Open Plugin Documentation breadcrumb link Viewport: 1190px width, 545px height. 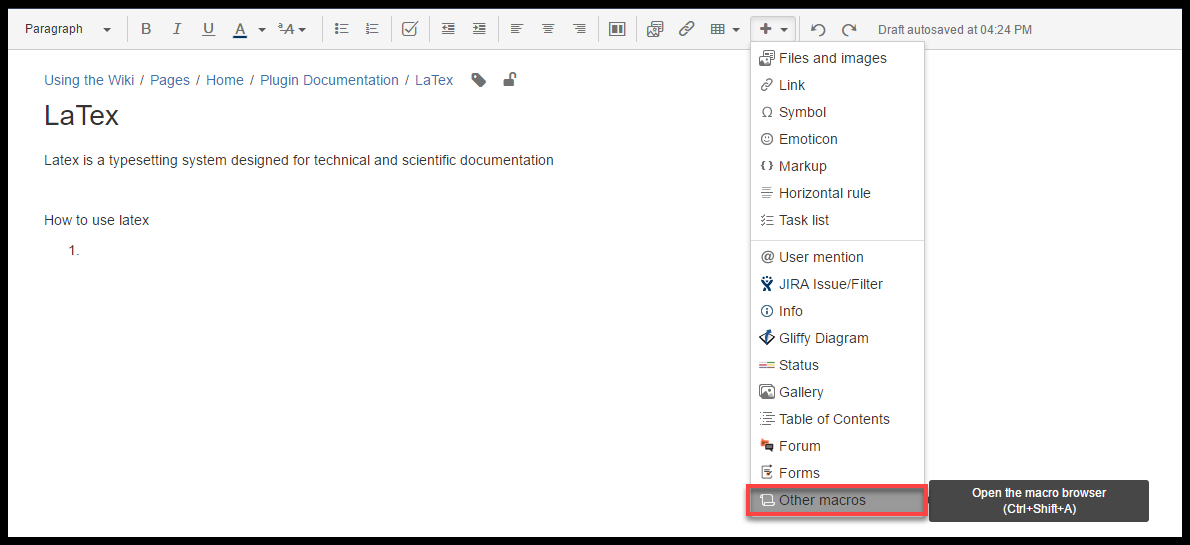329,80
